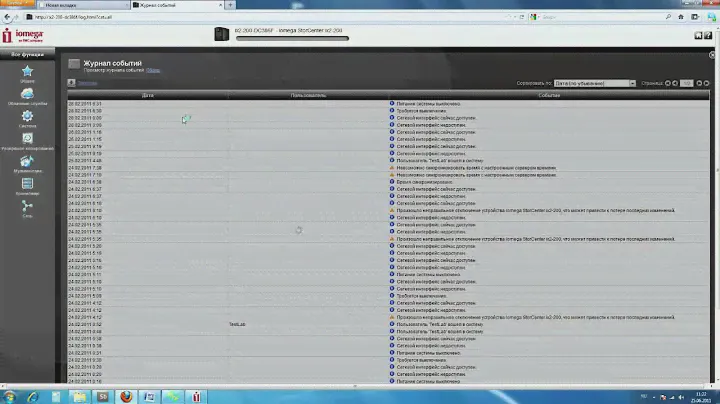This screenshot has height=404, width=720.
Task: Click the Iomega logo
Action: coord(26,37)
